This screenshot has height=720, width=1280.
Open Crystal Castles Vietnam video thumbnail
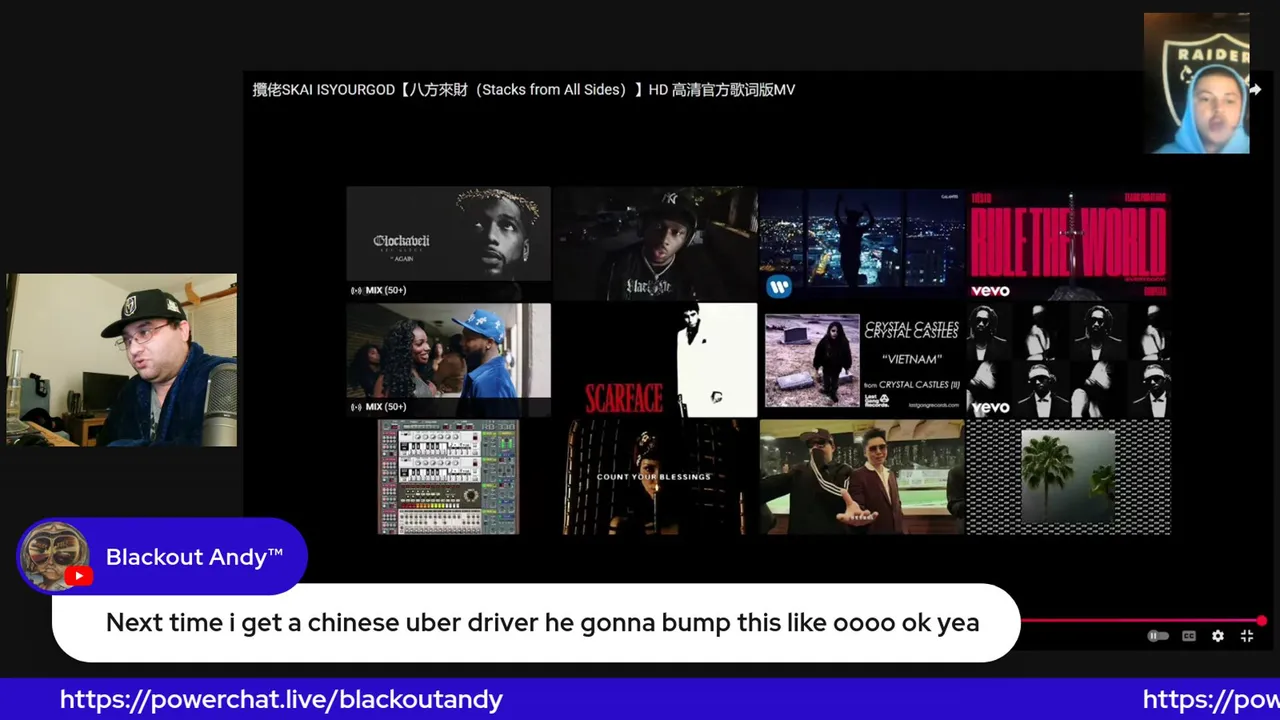pos(862,361)
